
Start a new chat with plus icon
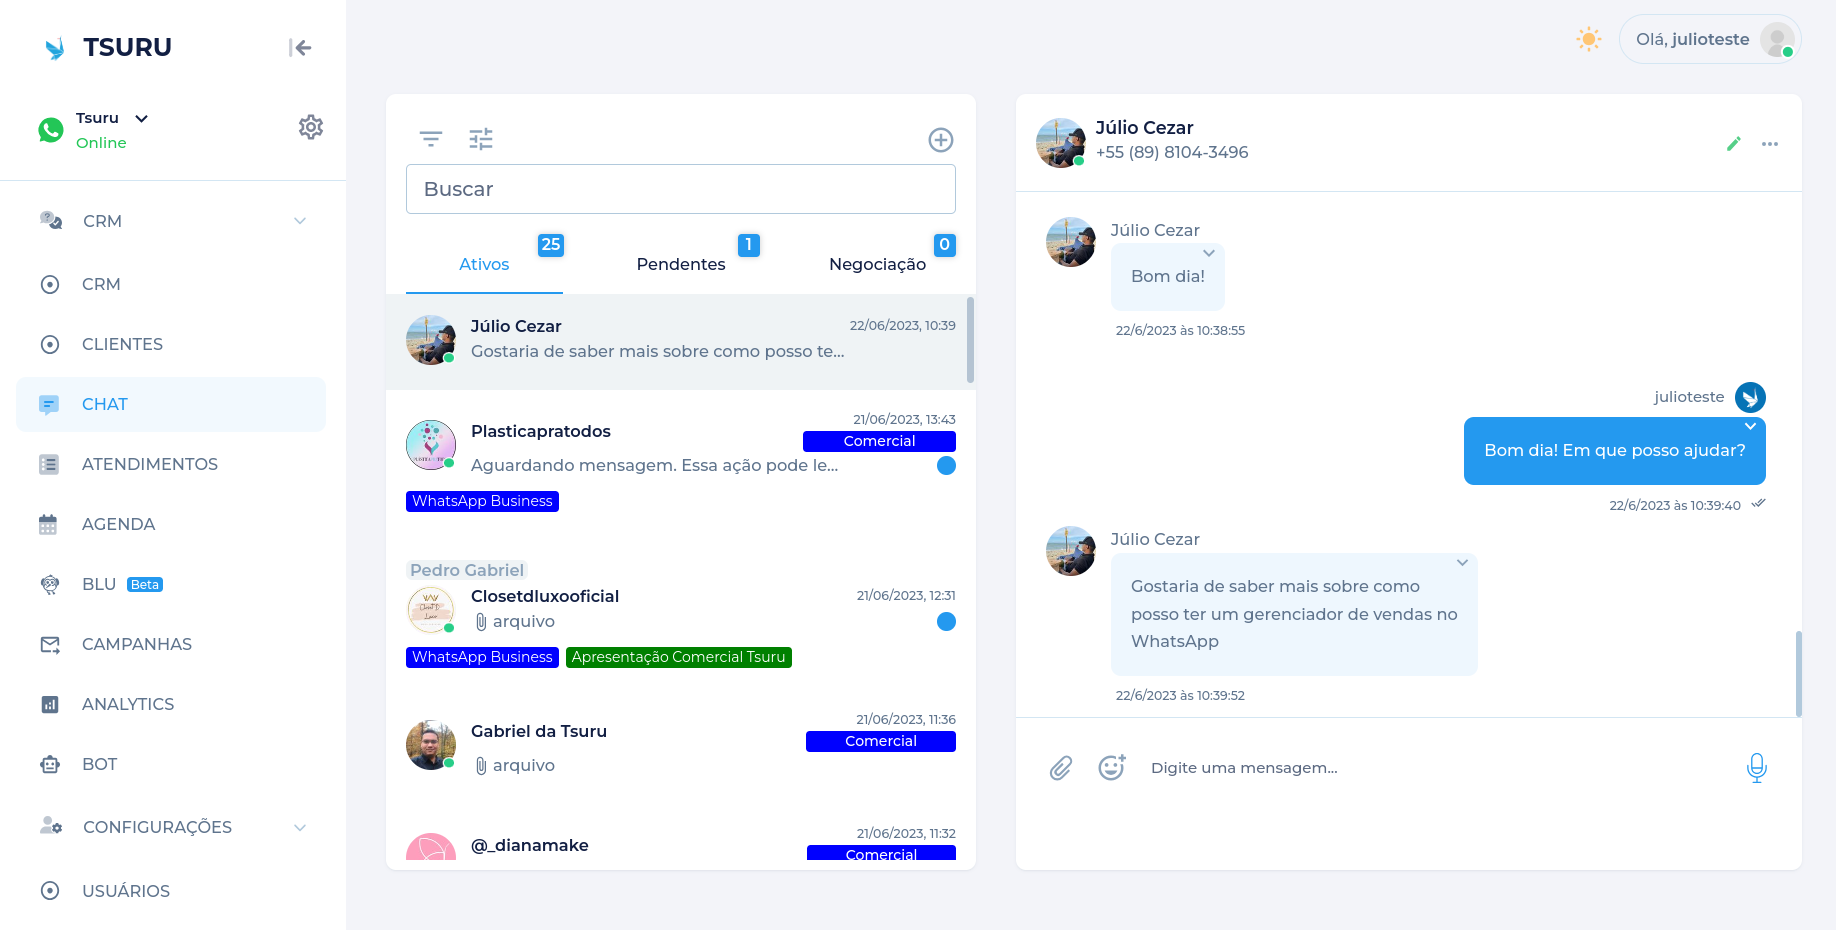[x=940, y=140]
